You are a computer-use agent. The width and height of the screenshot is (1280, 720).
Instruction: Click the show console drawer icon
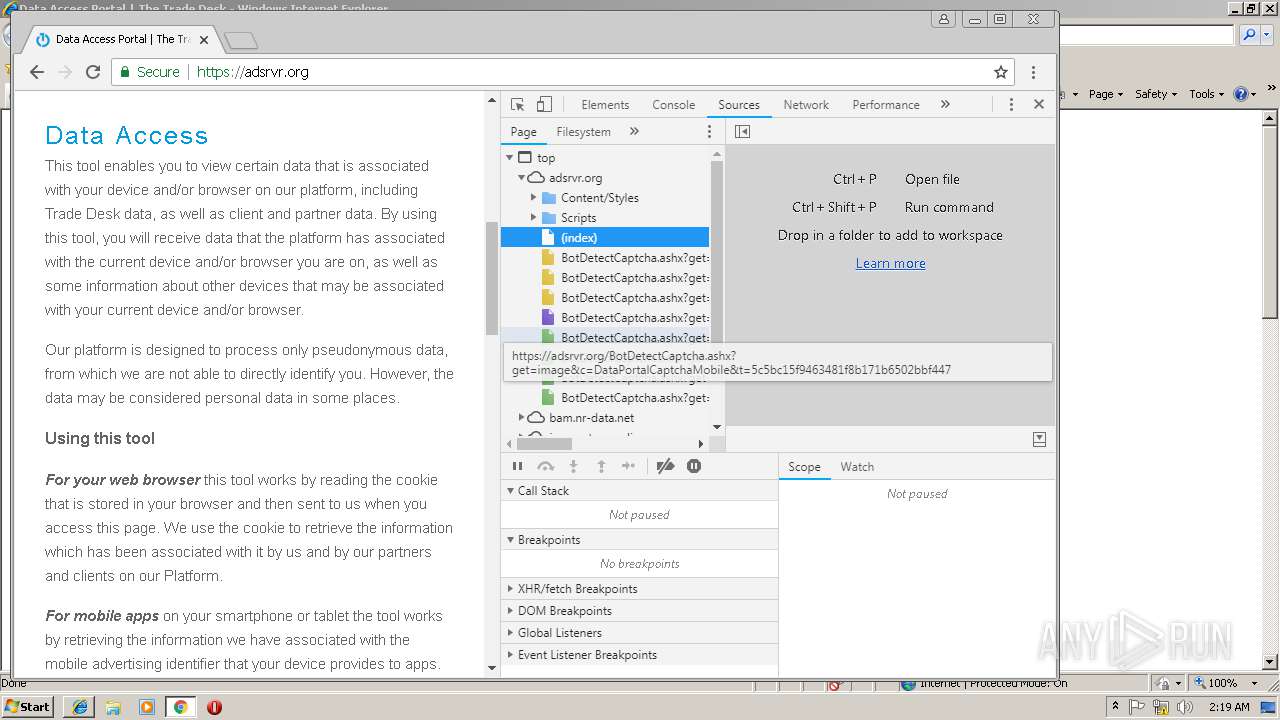(x=1039, y=439)
